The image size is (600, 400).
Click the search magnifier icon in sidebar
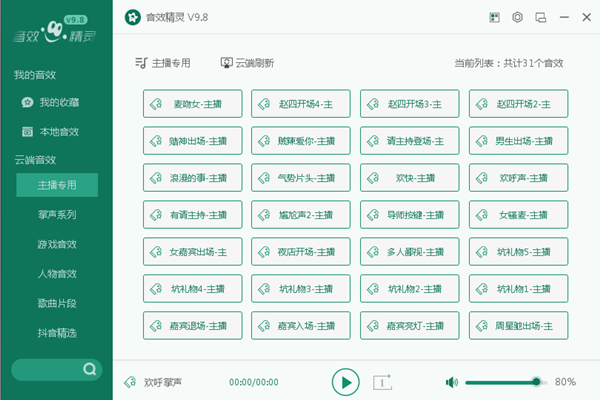pyautogui.click(x=89, y=370)
